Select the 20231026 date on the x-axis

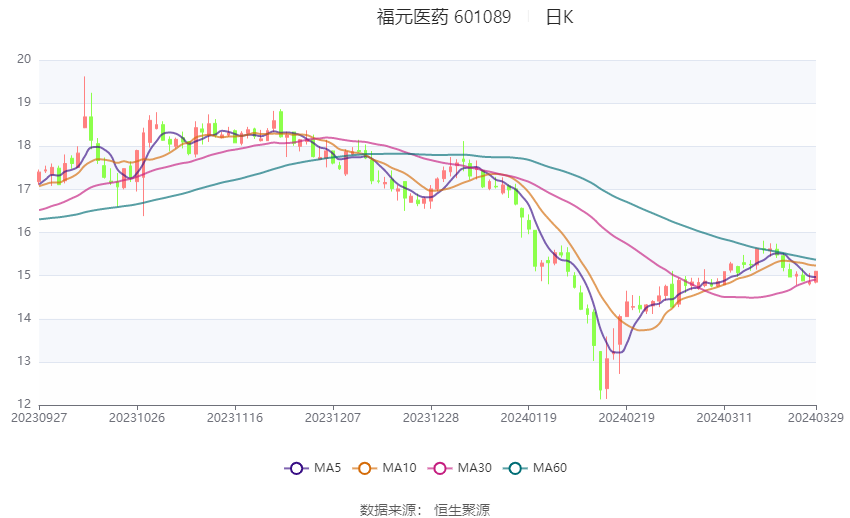[137, 417]
